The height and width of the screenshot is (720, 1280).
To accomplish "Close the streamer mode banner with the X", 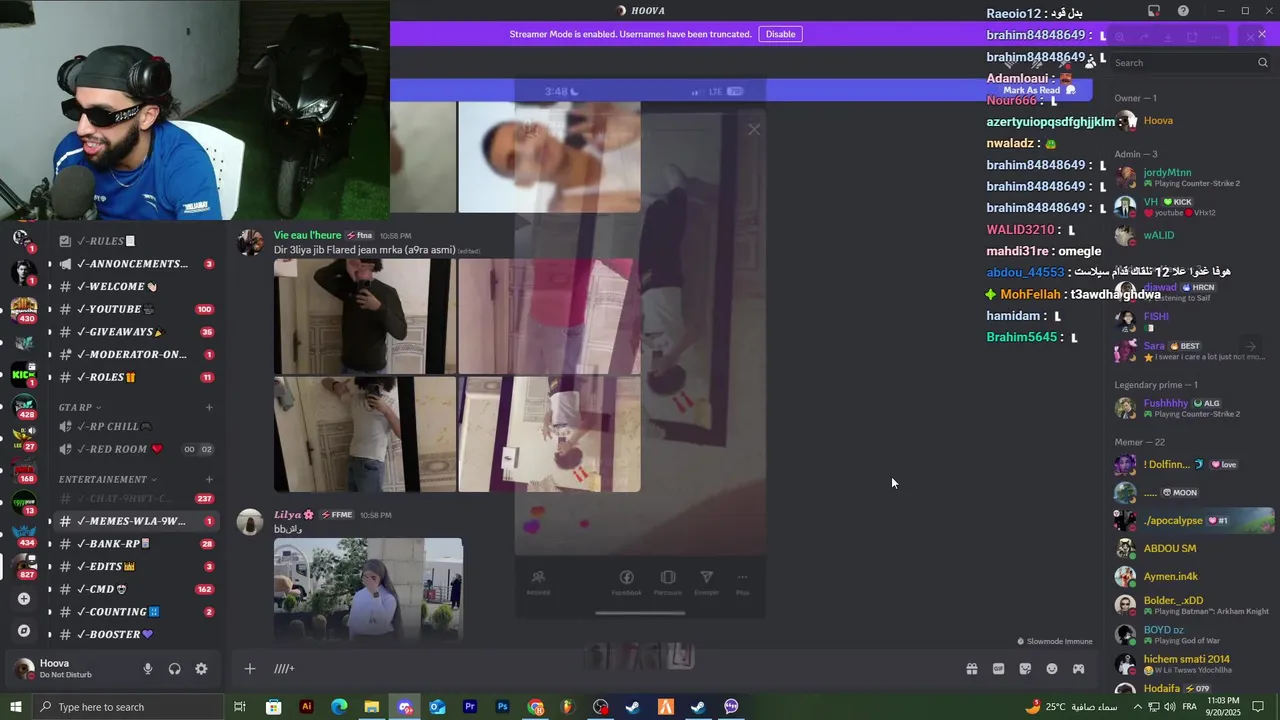I will point(1262,34).
